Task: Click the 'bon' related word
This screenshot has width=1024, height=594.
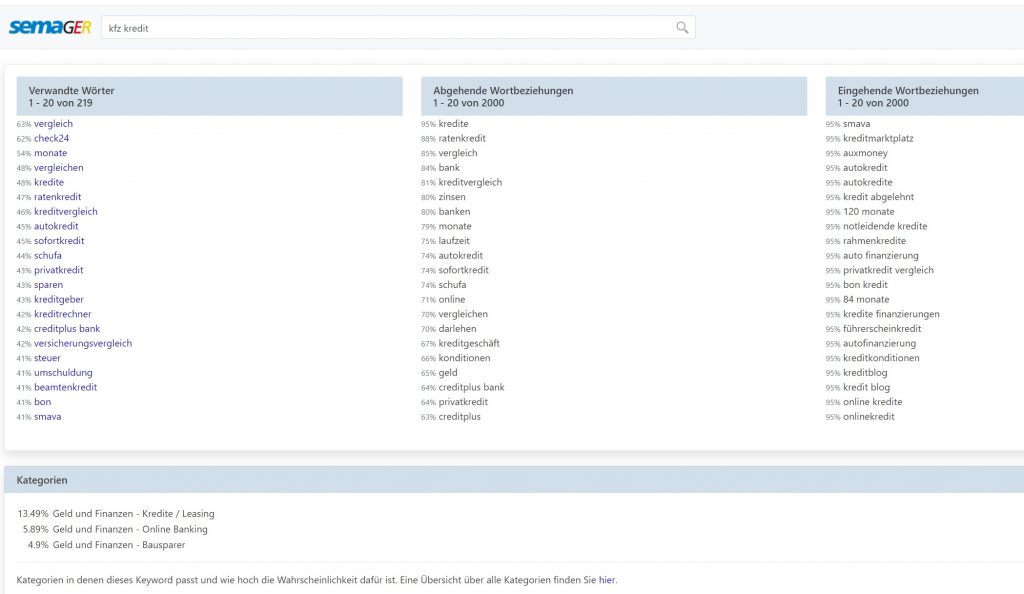Action: pos(42,402)
